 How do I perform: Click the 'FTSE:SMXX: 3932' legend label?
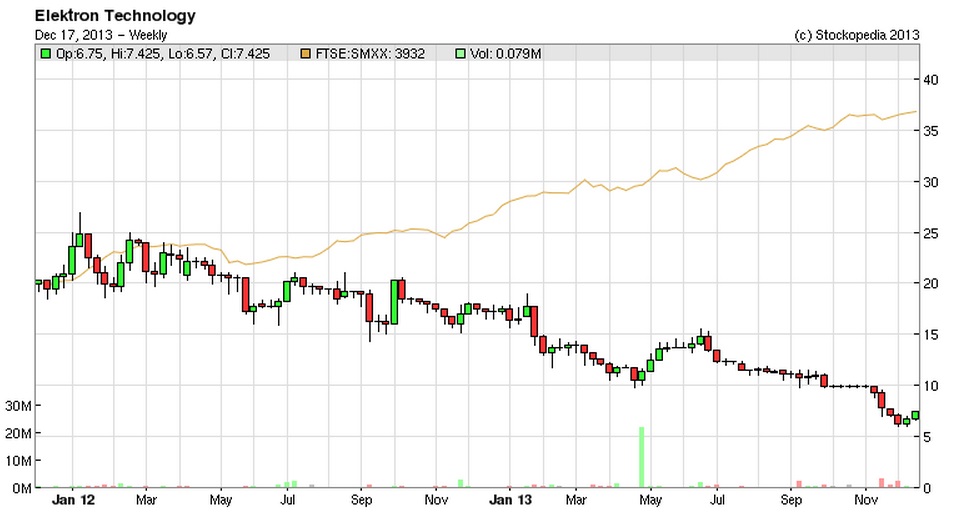pyautogui.click(x=370, y=54)
